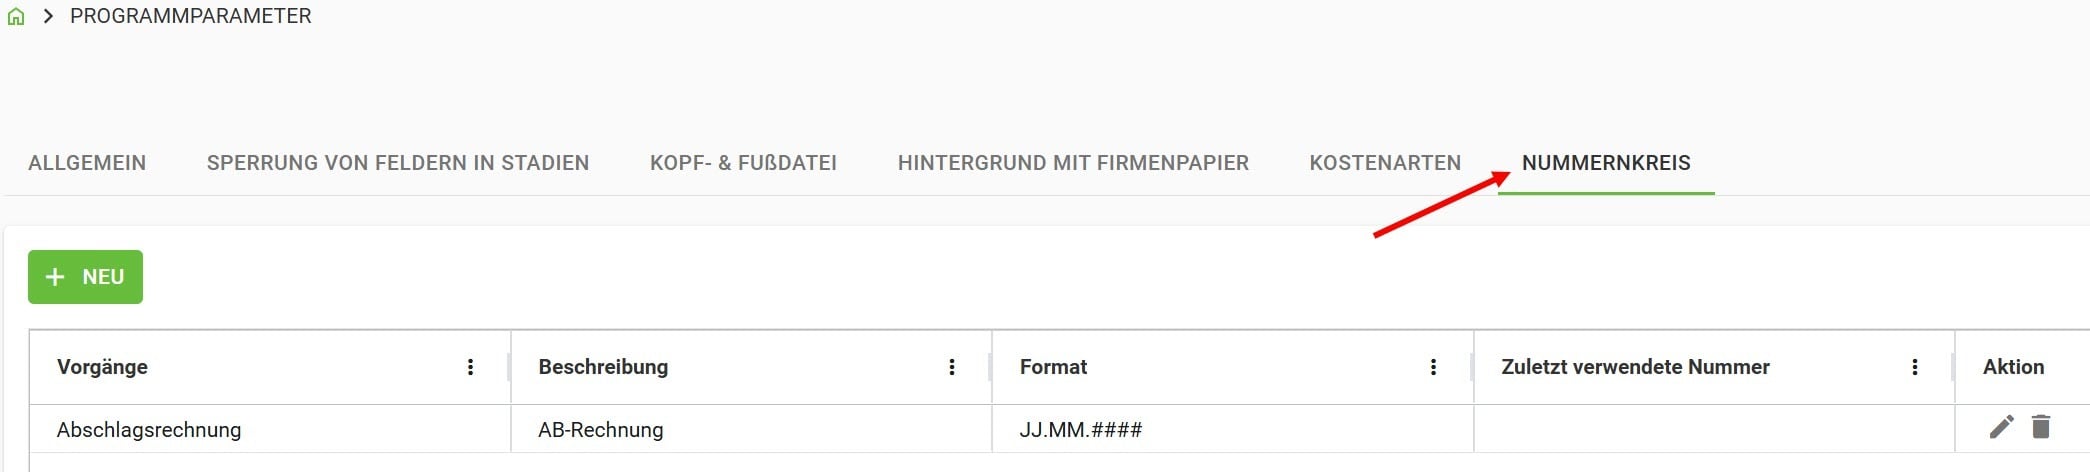The width and height of the screenshot is (2090, 472).
Task: Sort by the Format column header
Action: pyautogui.click(x=1053, y=367)
